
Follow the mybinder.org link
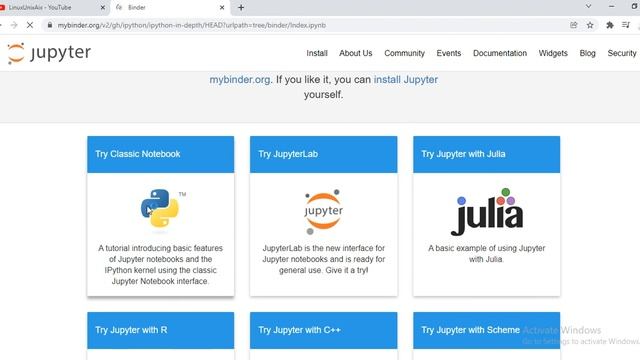pos(240,80)
